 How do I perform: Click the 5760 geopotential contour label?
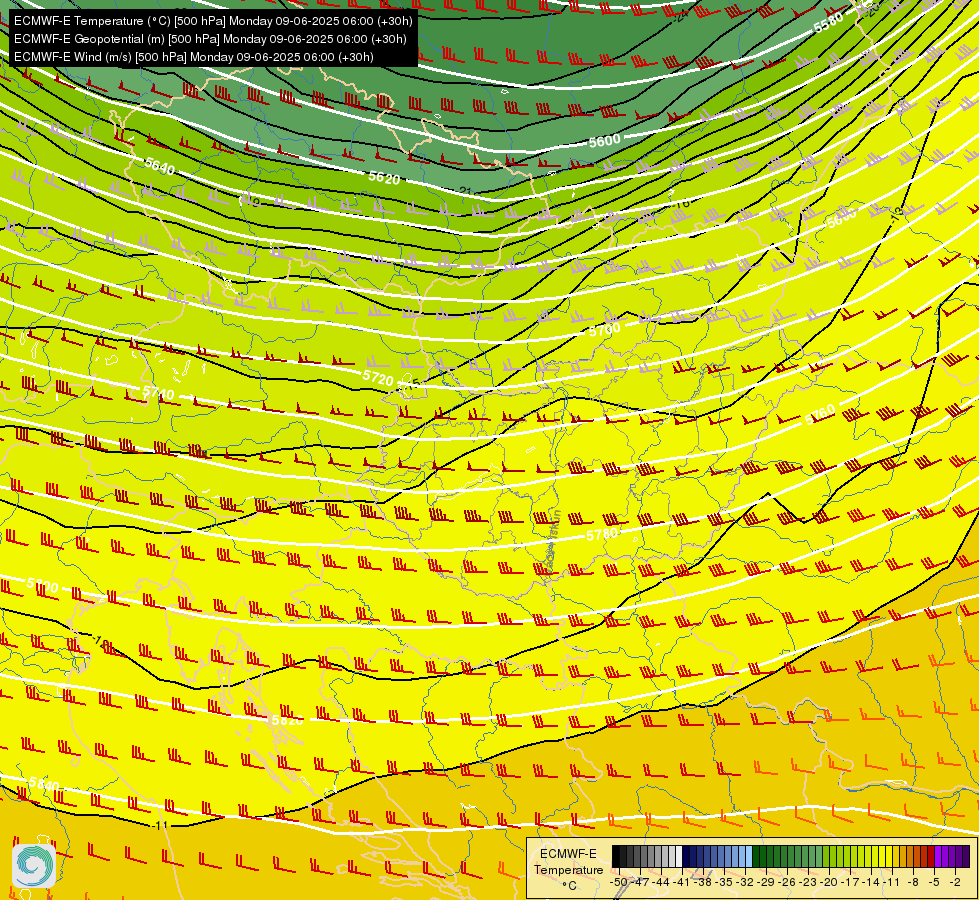pos(820,415)
